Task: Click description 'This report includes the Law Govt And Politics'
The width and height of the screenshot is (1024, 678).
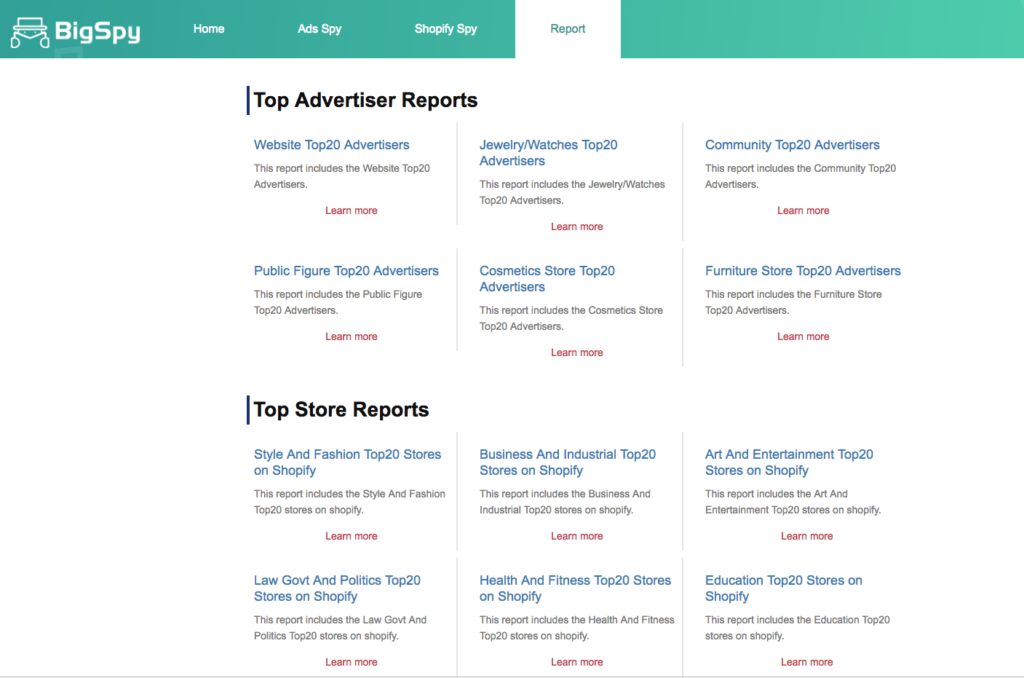Action: coord(340,628)
